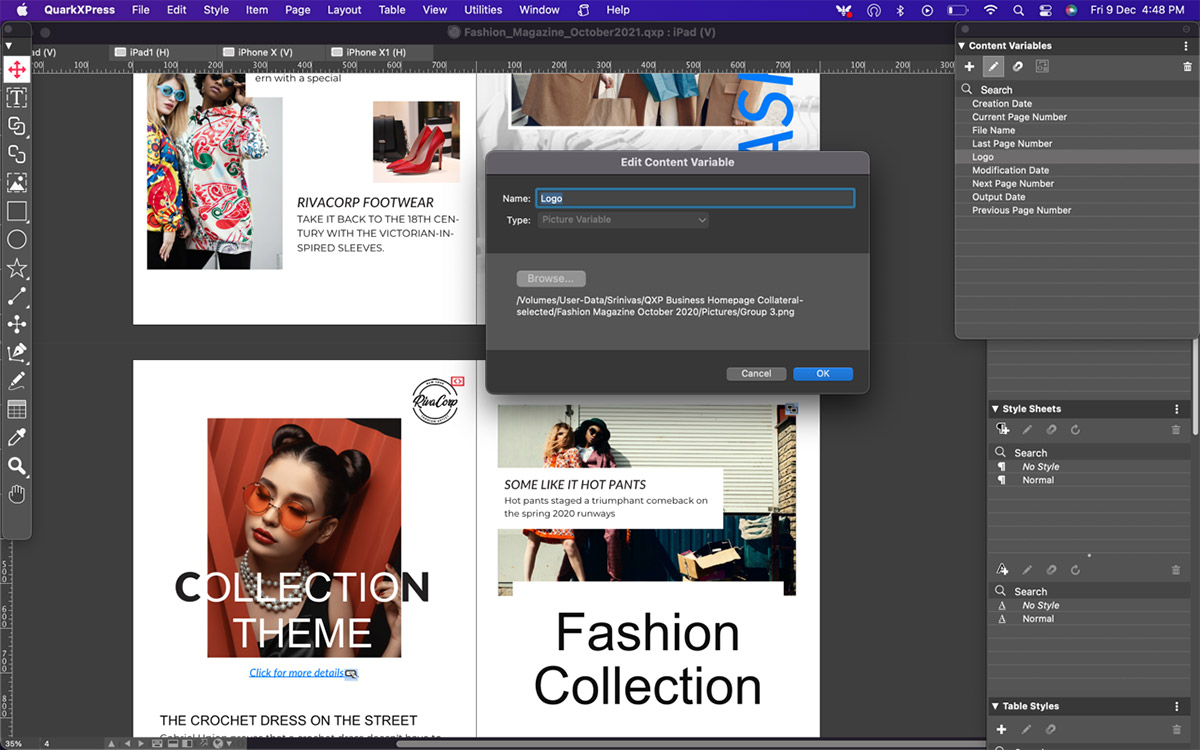Viewport: 1200px width, 750px height.
Task: Collapse the Style Sheets panel
Action: [x=995, y=409]
